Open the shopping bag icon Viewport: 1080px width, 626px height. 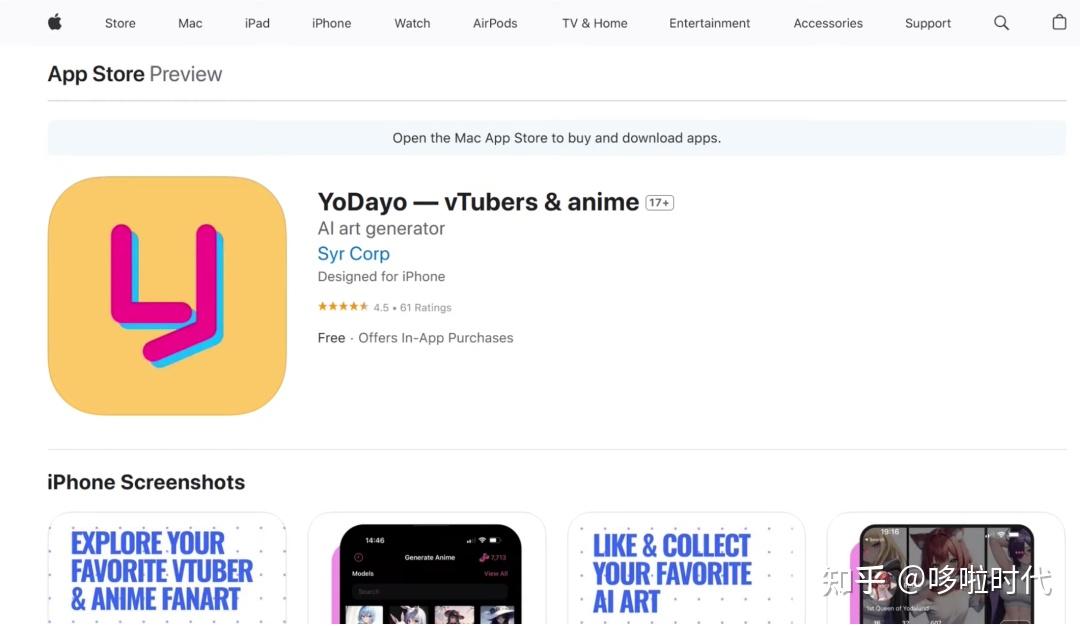(1059, 22)
